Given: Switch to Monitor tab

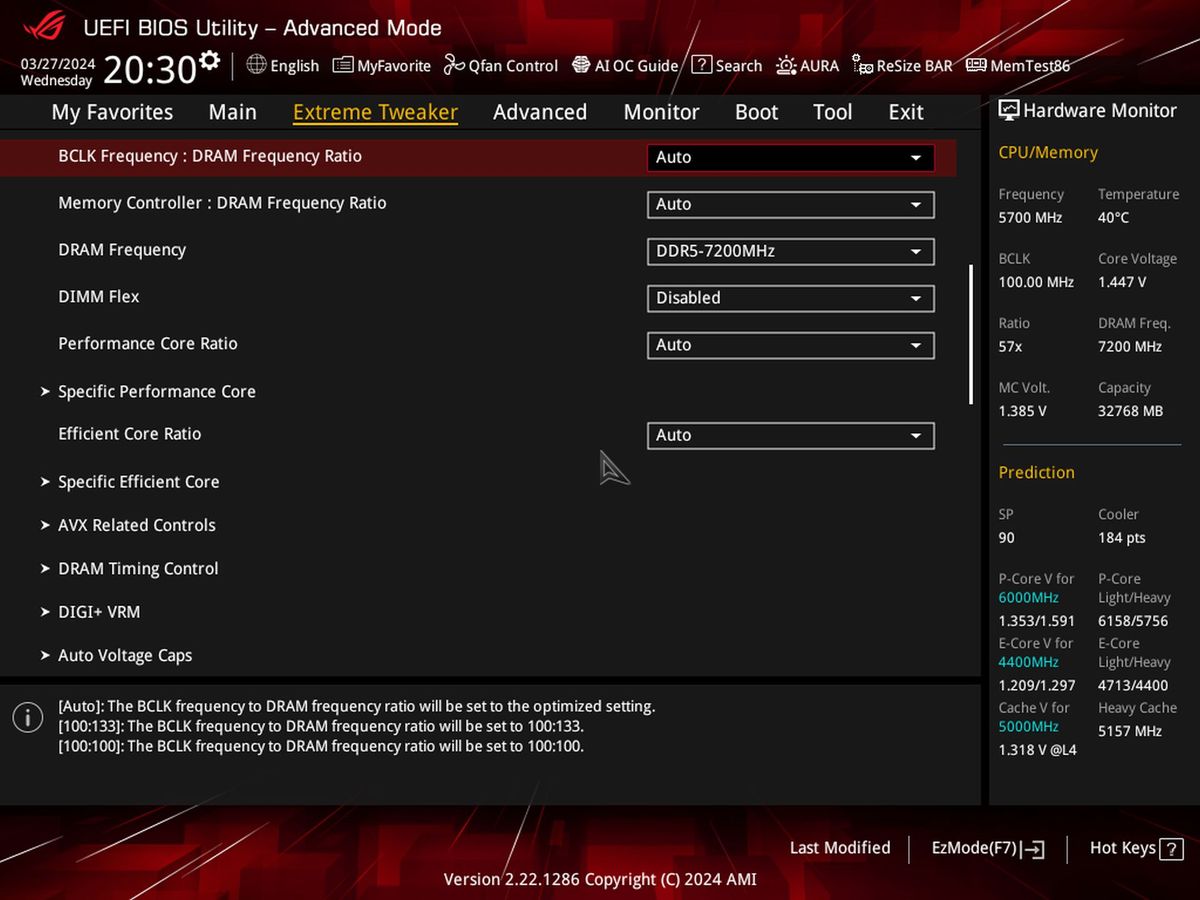Looking at the screenshot, I should [661, 112].
